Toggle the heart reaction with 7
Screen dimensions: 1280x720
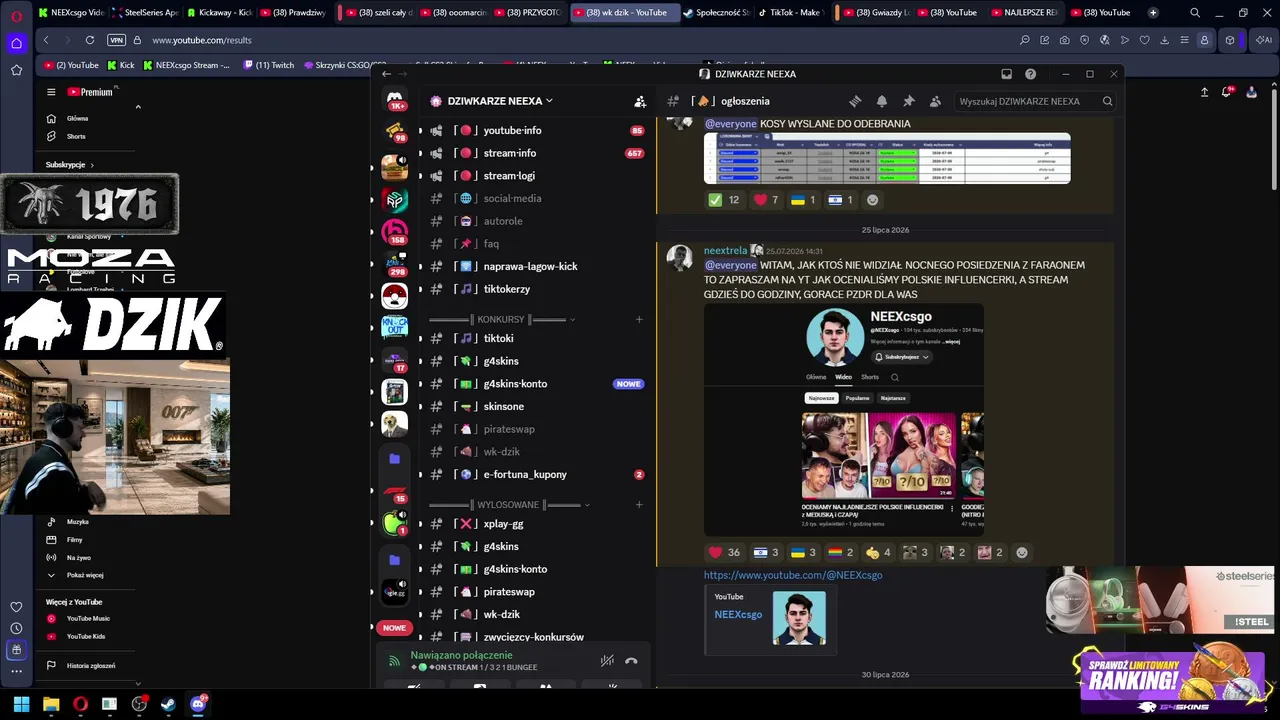(x=766, y=200)
